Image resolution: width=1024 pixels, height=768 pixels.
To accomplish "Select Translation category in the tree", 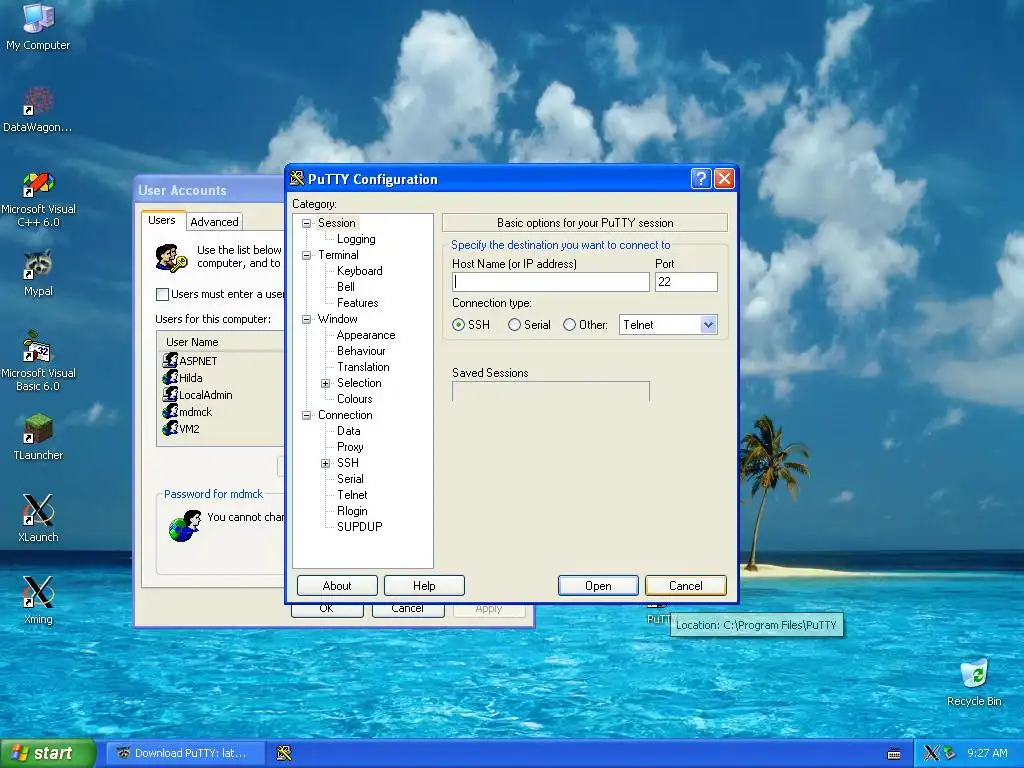I will 363,367.
